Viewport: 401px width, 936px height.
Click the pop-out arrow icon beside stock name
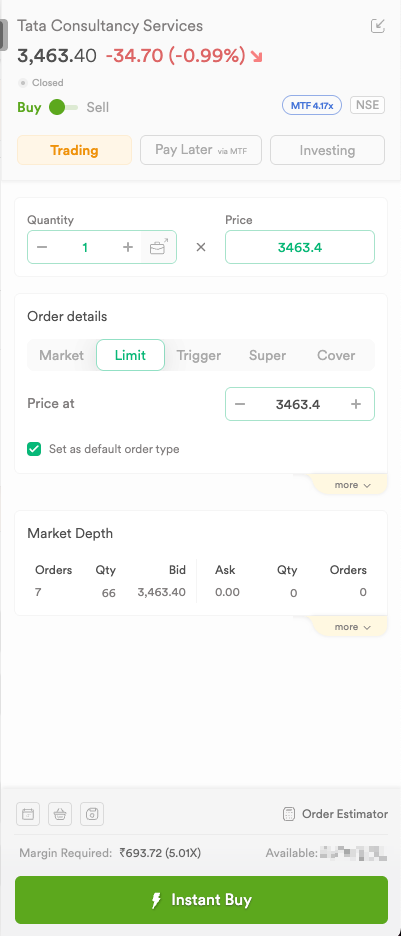click(378, 26)
